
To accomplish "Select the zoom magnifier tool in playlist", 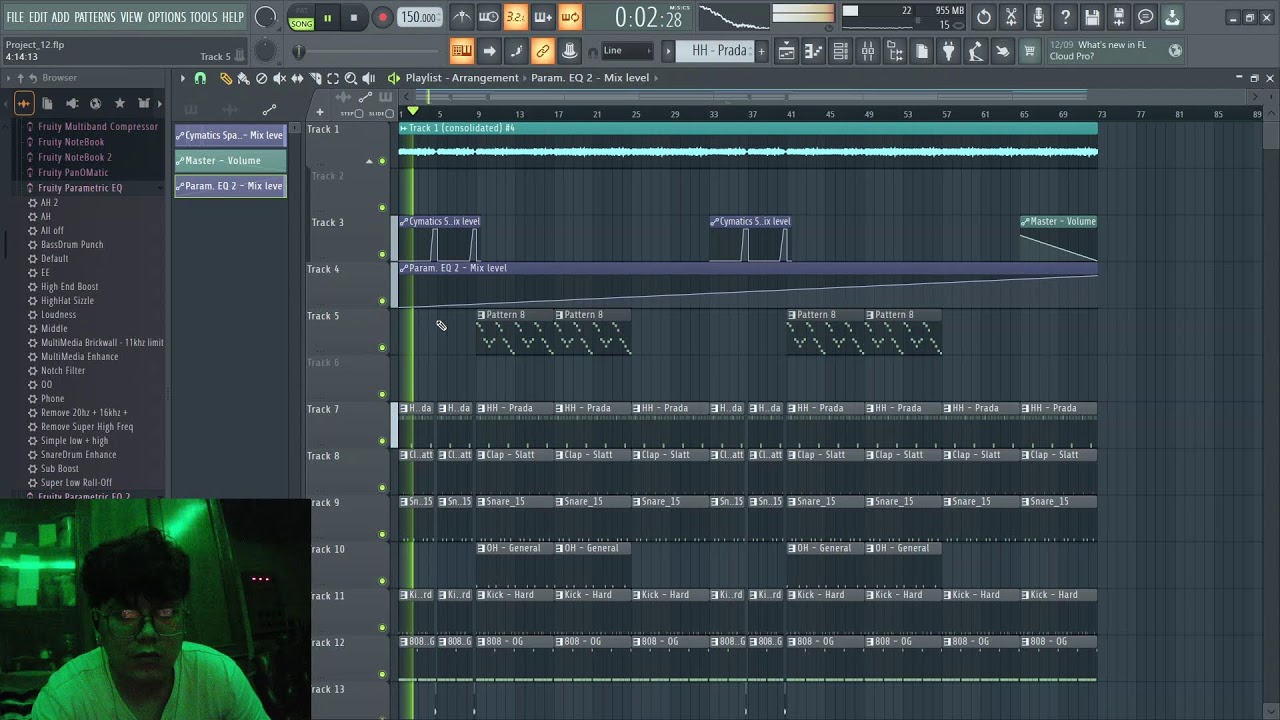I will (351, 78).
